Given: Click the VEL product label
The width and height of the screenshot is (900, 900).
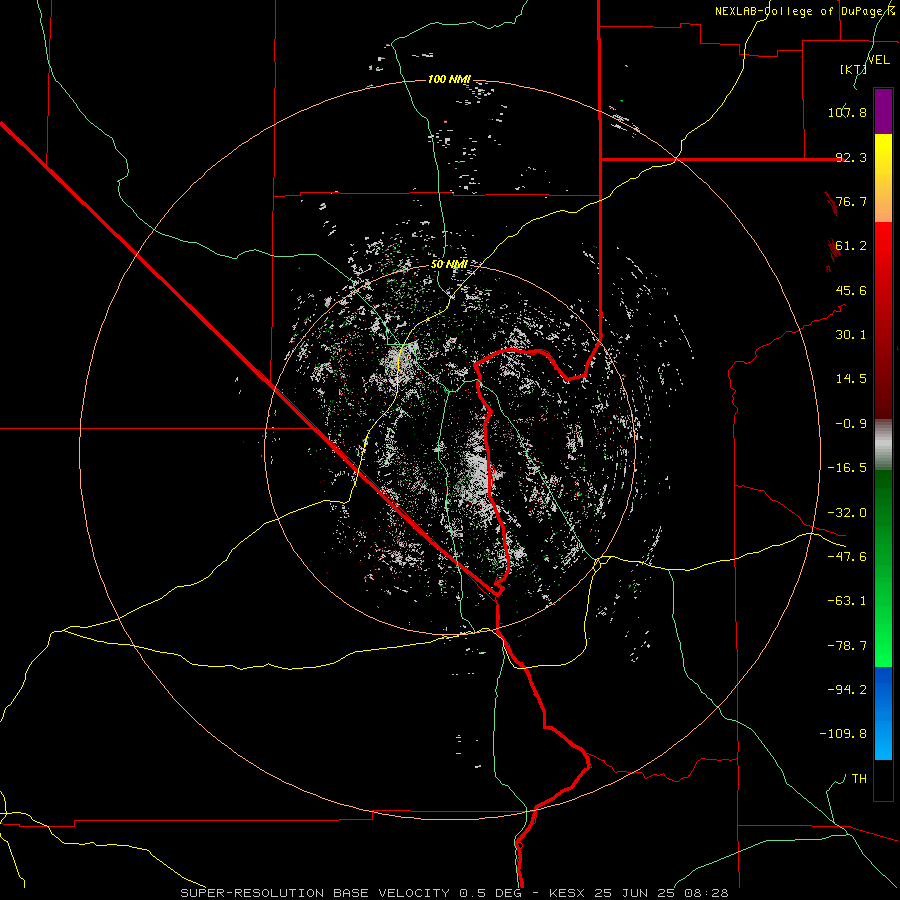Looking at the screenshot, I should tap(879, 60).
